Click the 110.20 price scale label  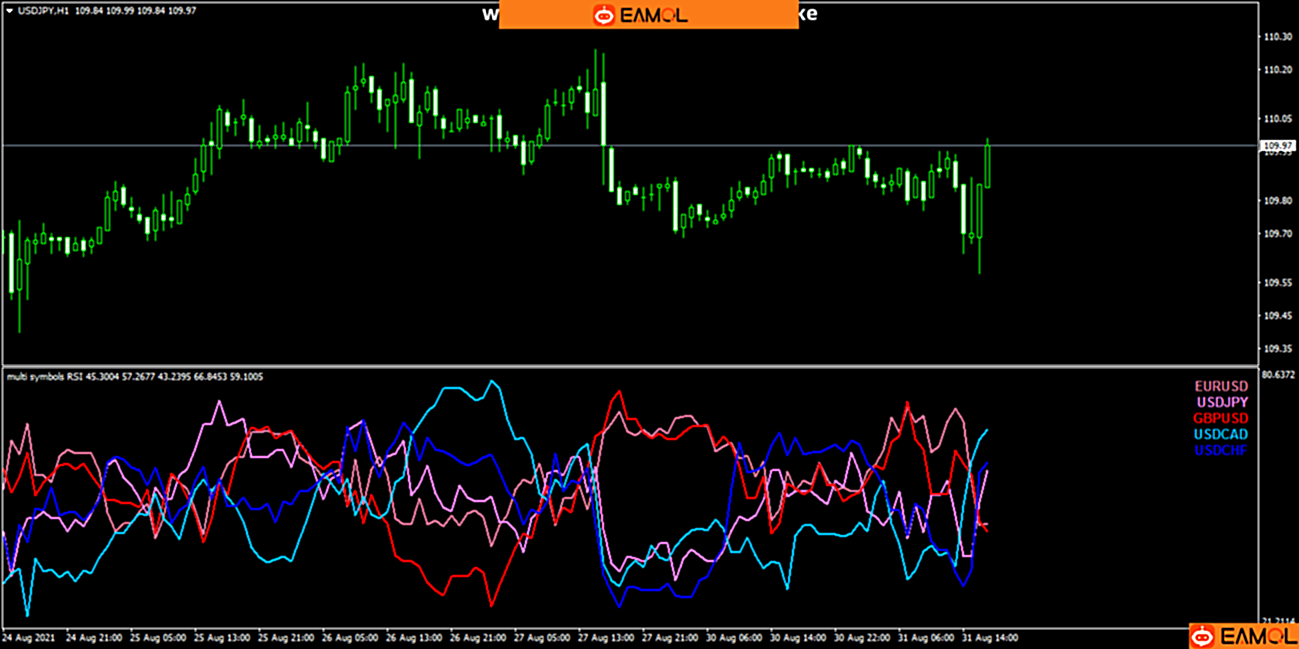coord(1277,70)
